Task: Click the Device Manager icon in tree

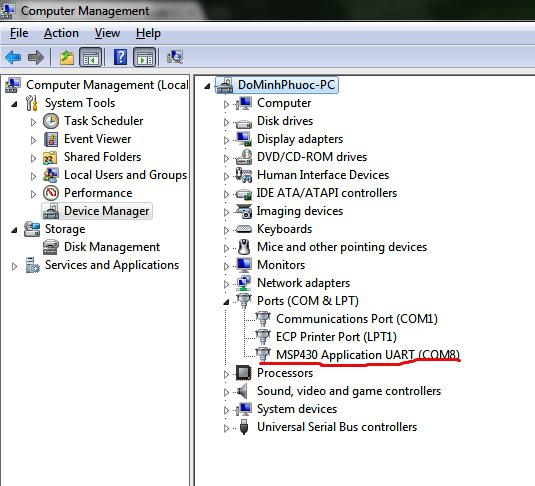Action: pyautogui.click(x=51, y=211)
